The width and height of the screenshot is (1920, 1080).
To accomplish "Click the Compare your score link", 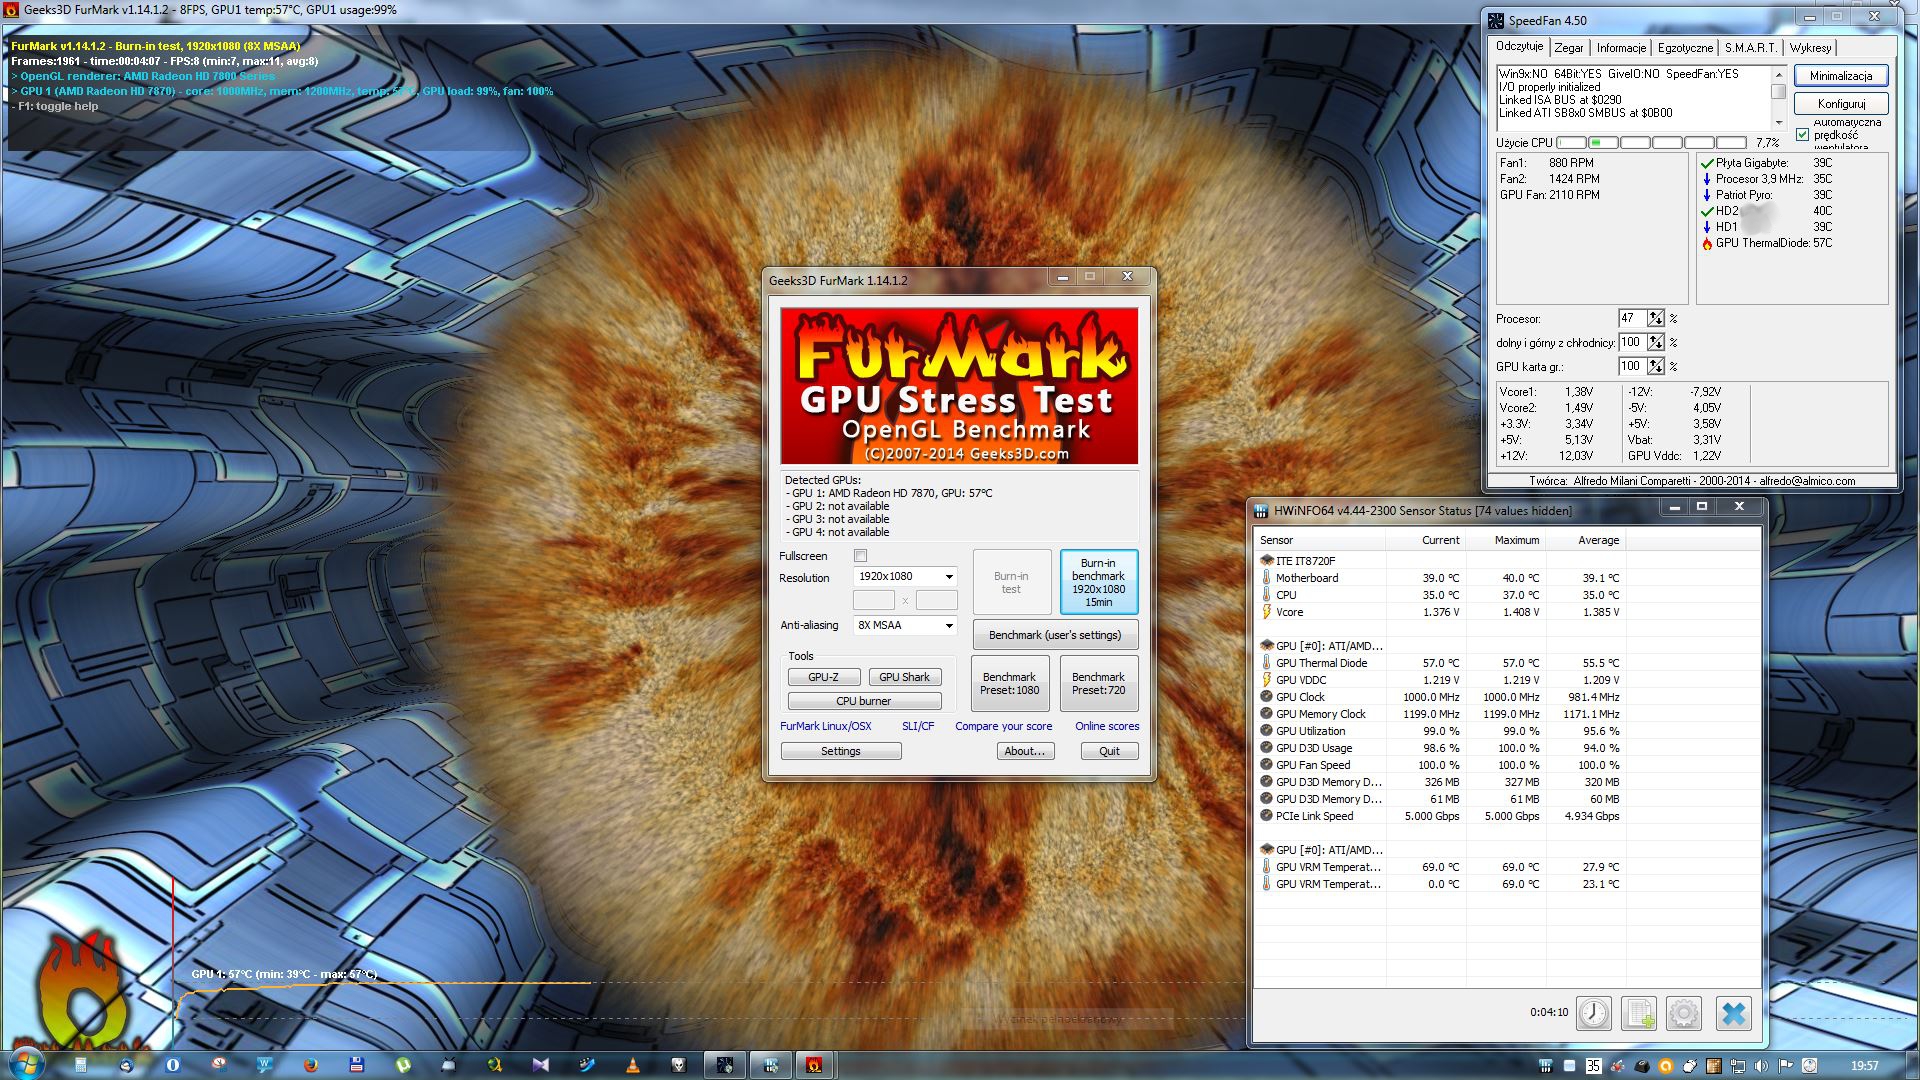I will (x=1003, y=726).
